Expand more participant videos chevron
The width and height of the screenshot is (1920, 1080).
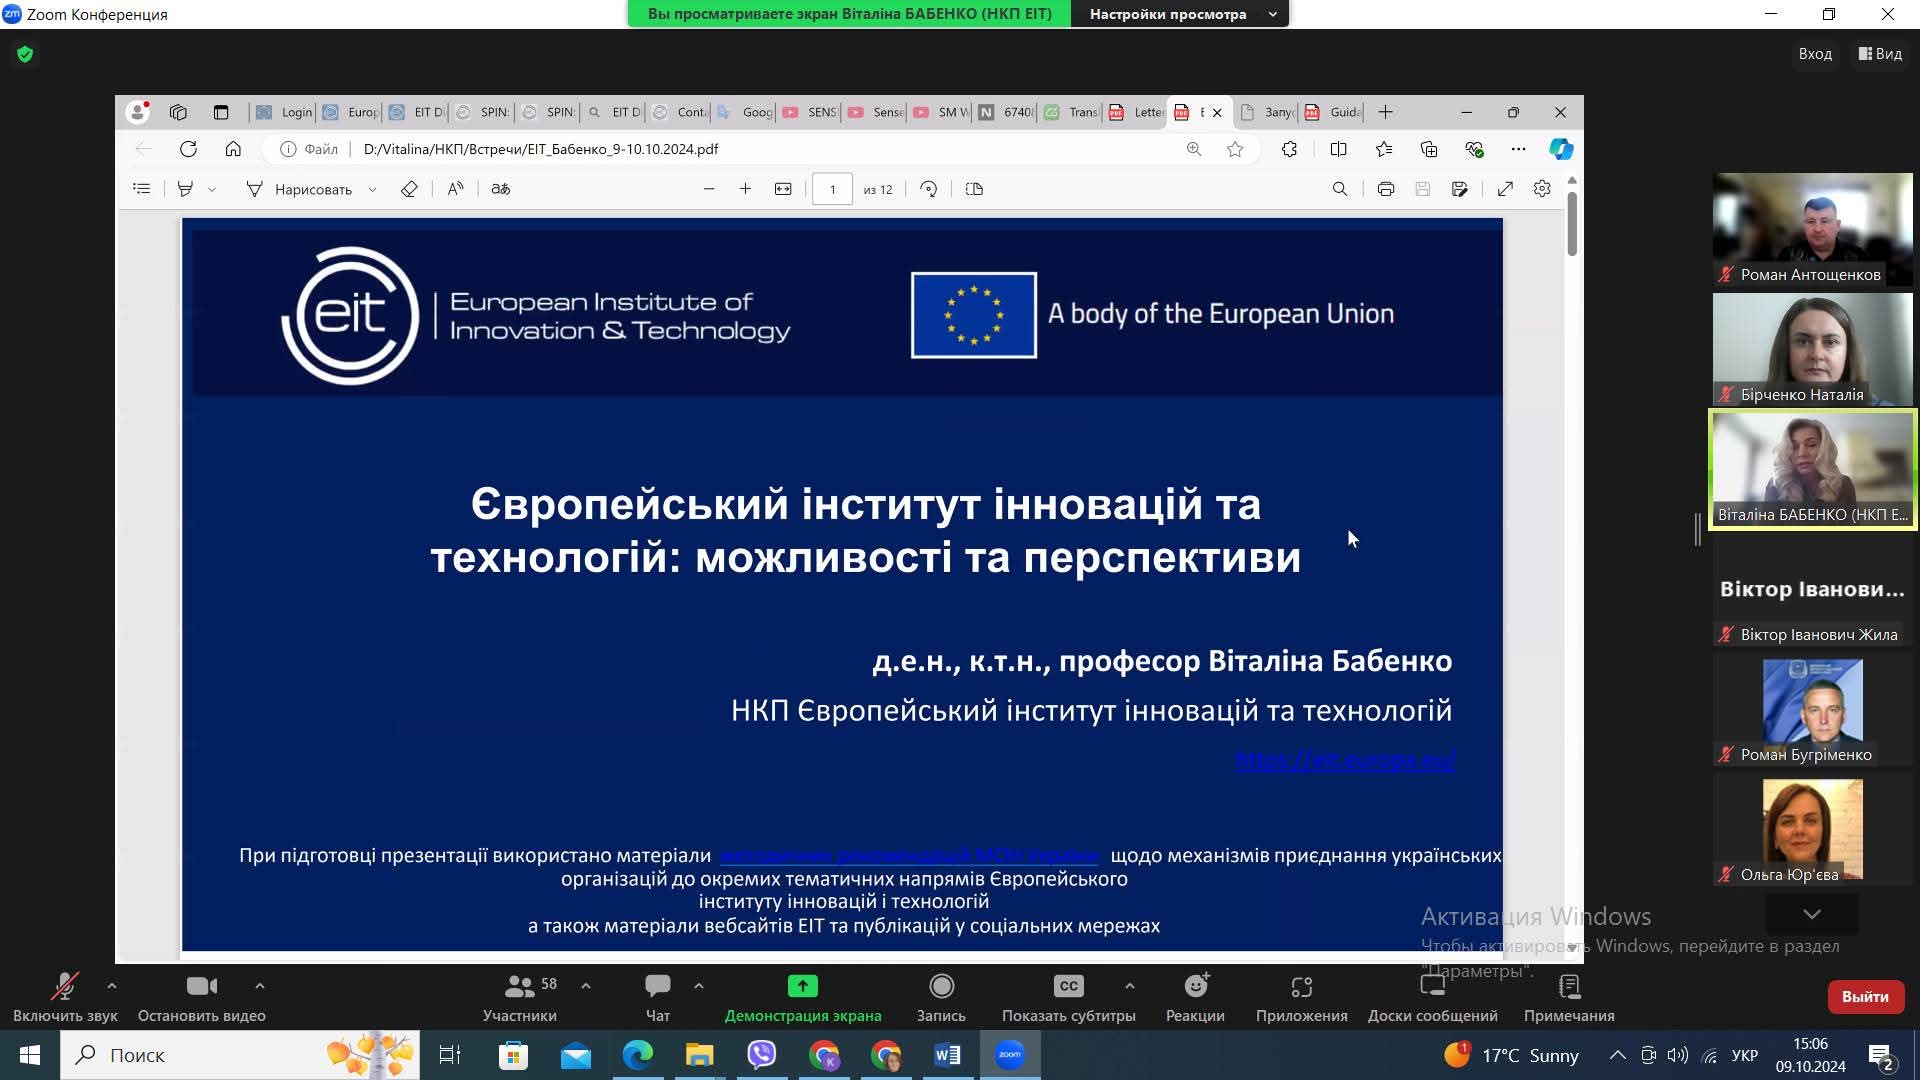click(1811, 914)
